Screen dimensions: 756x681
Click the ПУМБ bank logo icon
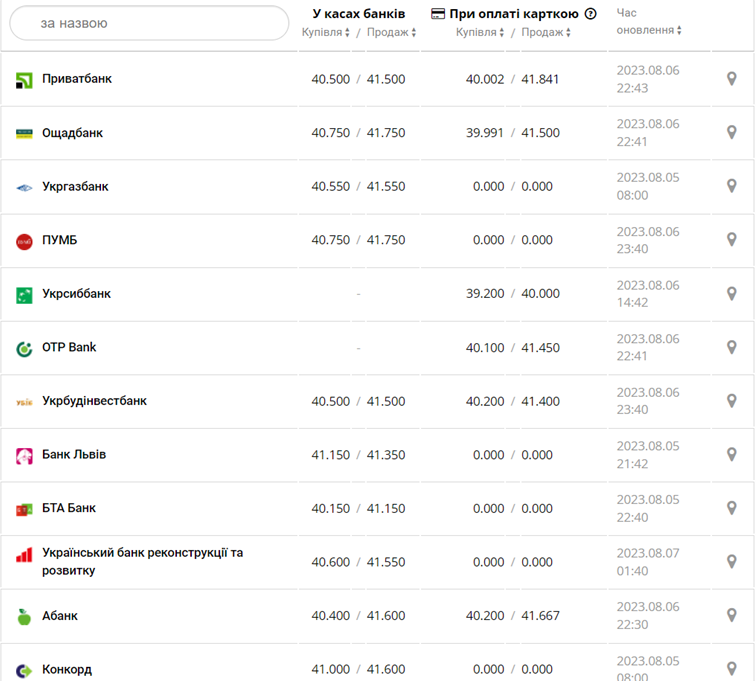click(24, 241)
